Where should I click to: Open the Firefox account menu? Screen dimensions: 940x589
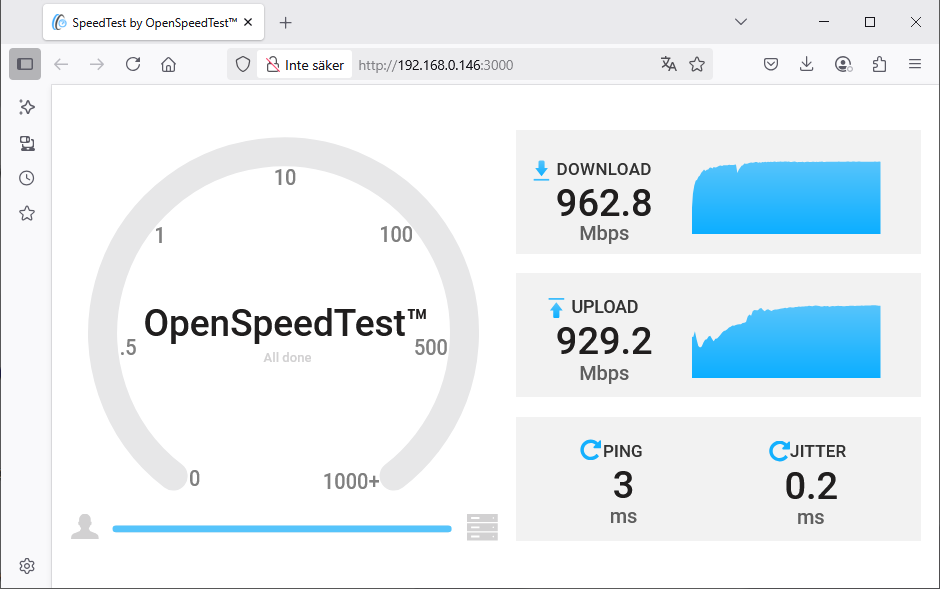(843, 64)
